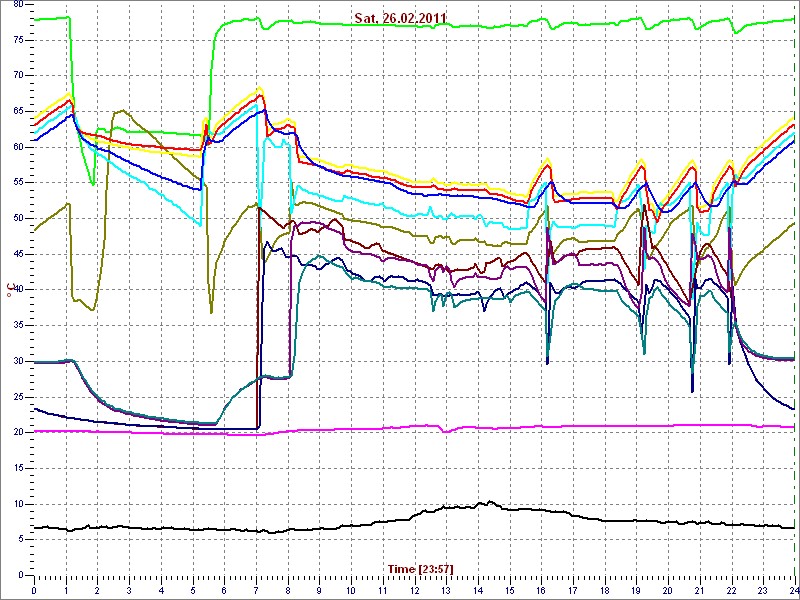
Task: Click hour '17' on the time axis
Action: (x=572, y=589)
